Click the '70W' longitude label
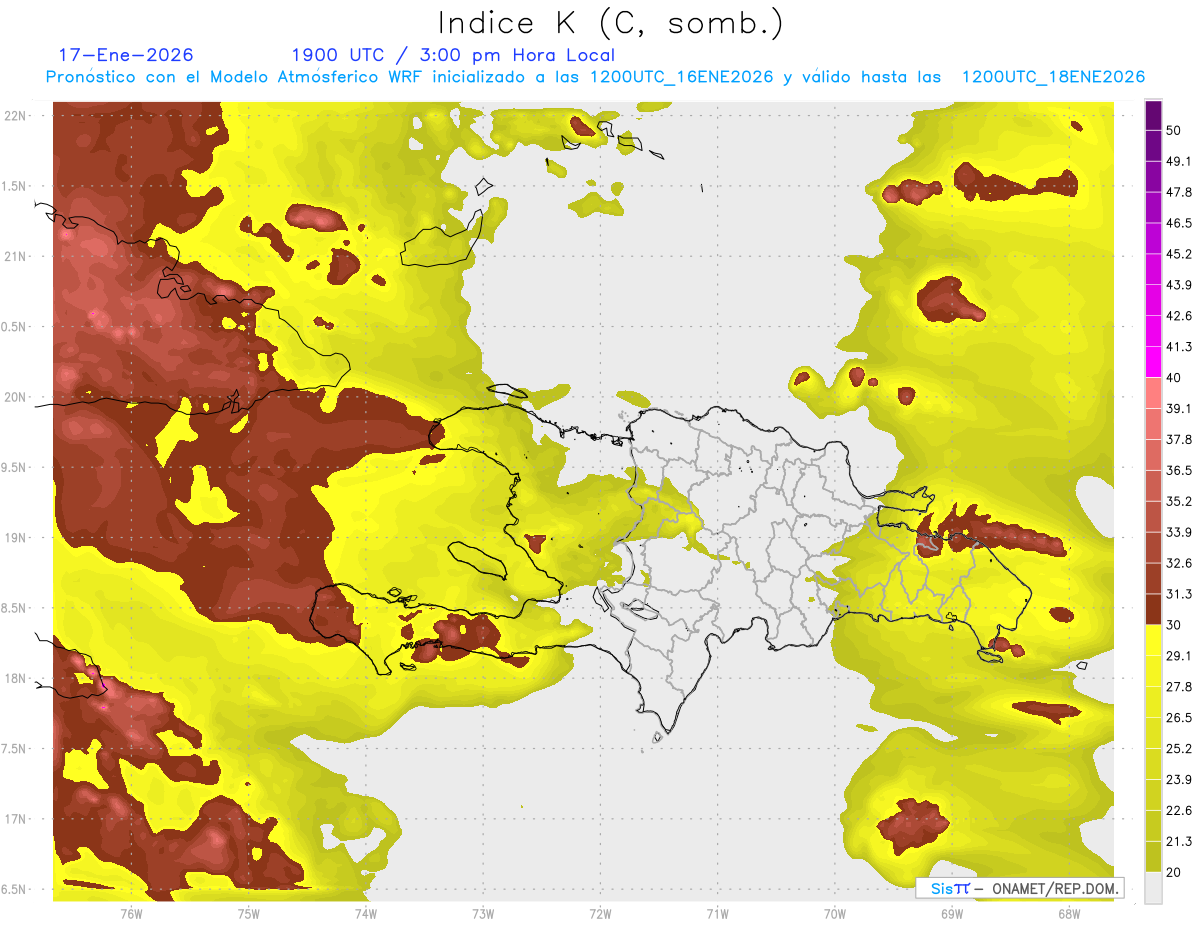 (834, 913)
